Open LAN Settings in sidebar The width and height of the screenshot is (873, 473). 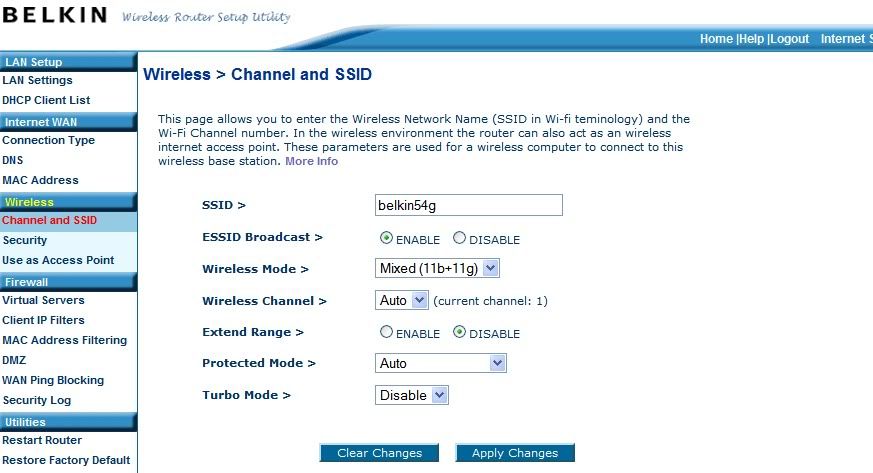point(37,80)
